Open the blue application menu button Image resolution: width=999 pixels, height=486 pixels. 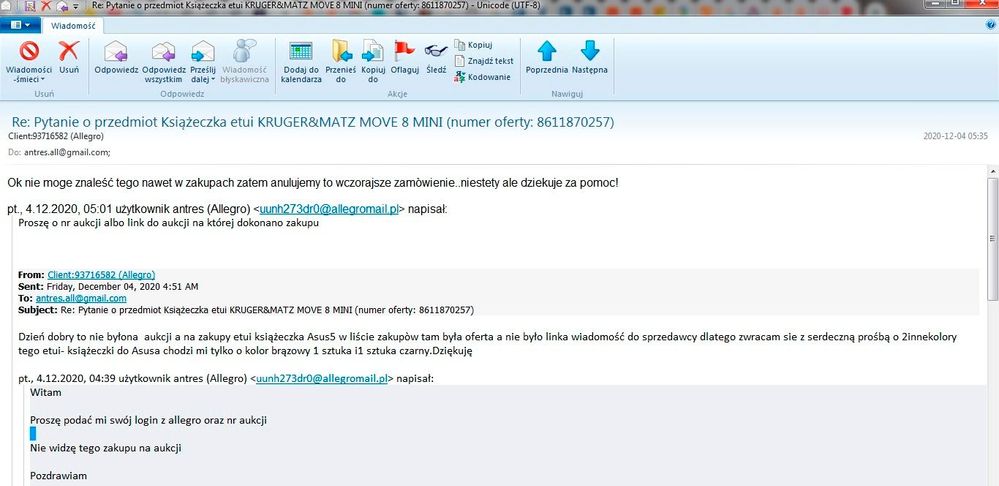20,25
